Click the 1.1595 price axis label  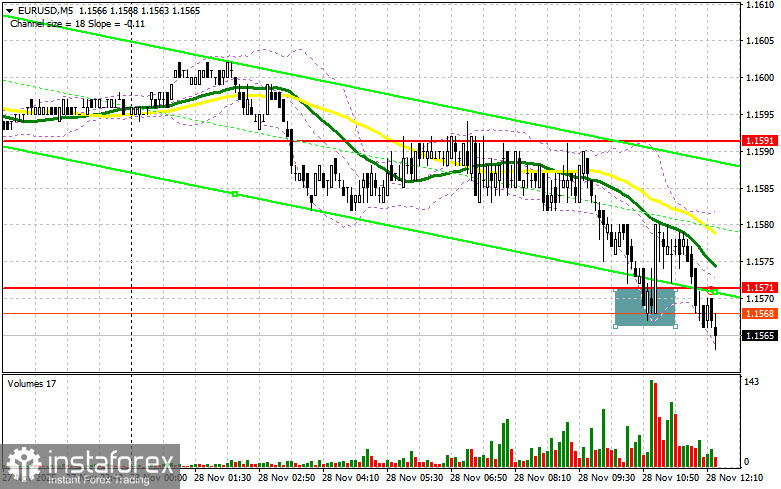(760, 115)
